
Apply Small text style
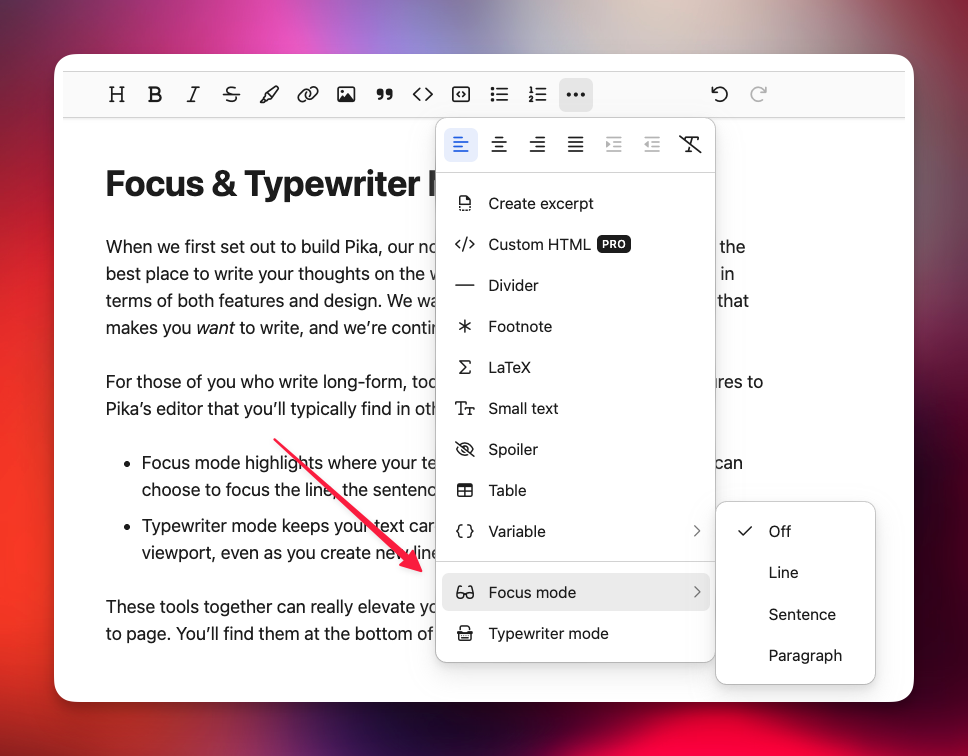(575, 409)
